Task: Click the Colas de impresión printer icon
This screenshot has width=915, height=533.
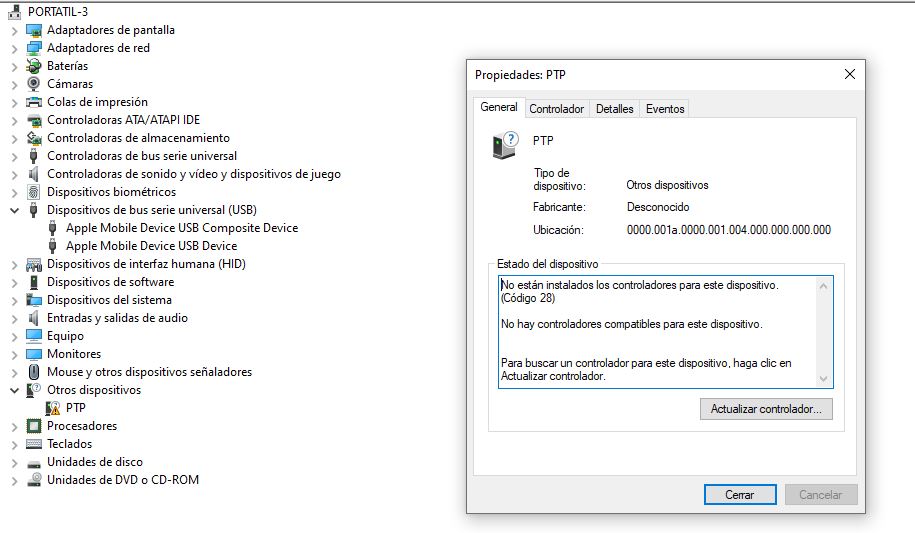Action: (x=34, y=102)
